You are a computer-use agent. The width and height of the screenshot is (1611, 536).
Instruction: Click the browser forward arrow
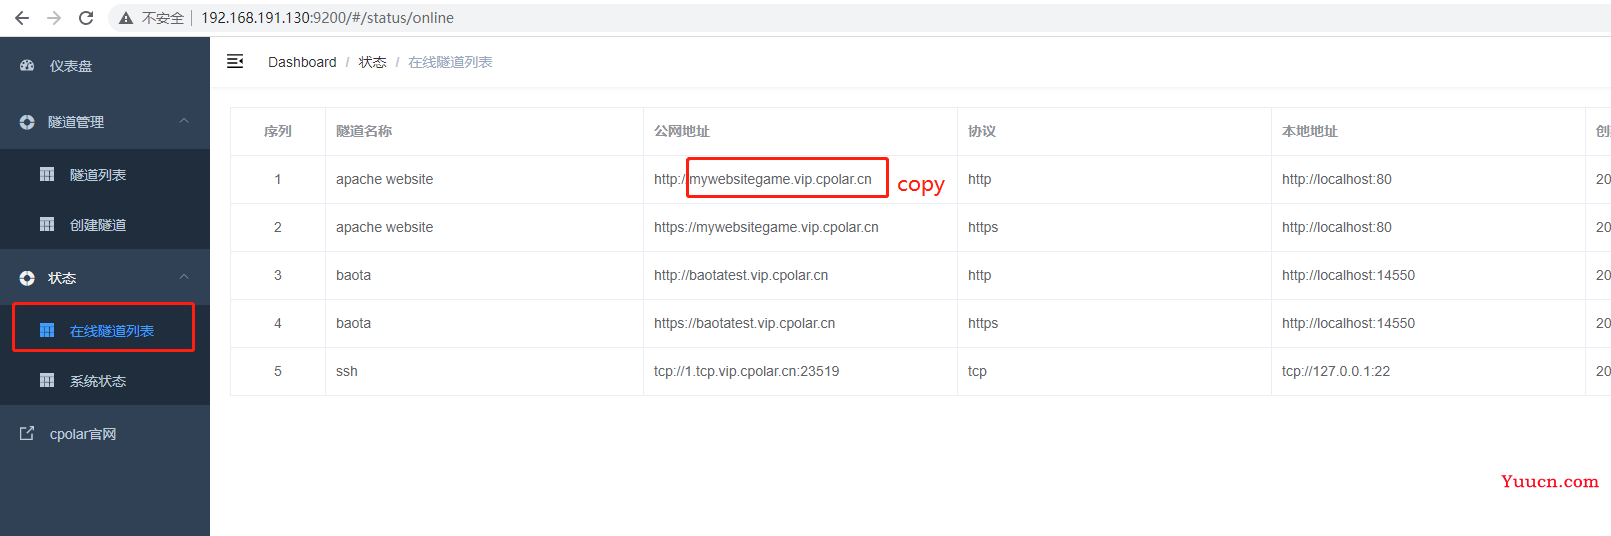click(54, 18)
